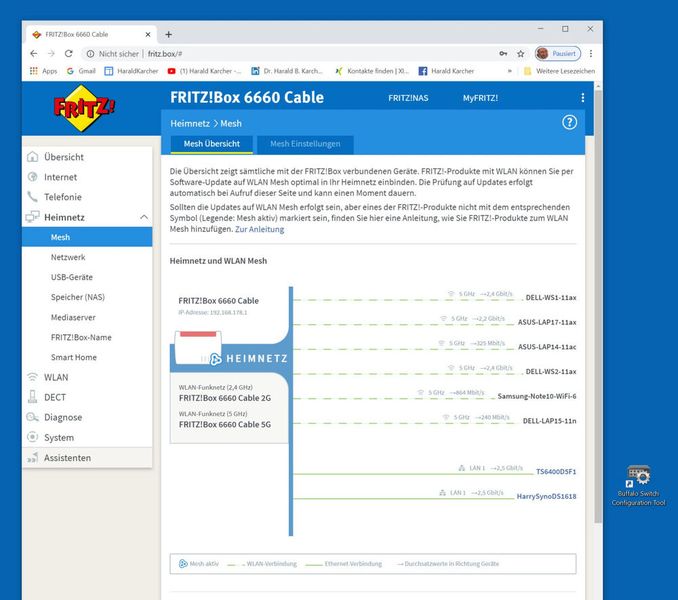Click the Übersicht home icon
The width and height of the screenshot is (678, 600).
32,157
